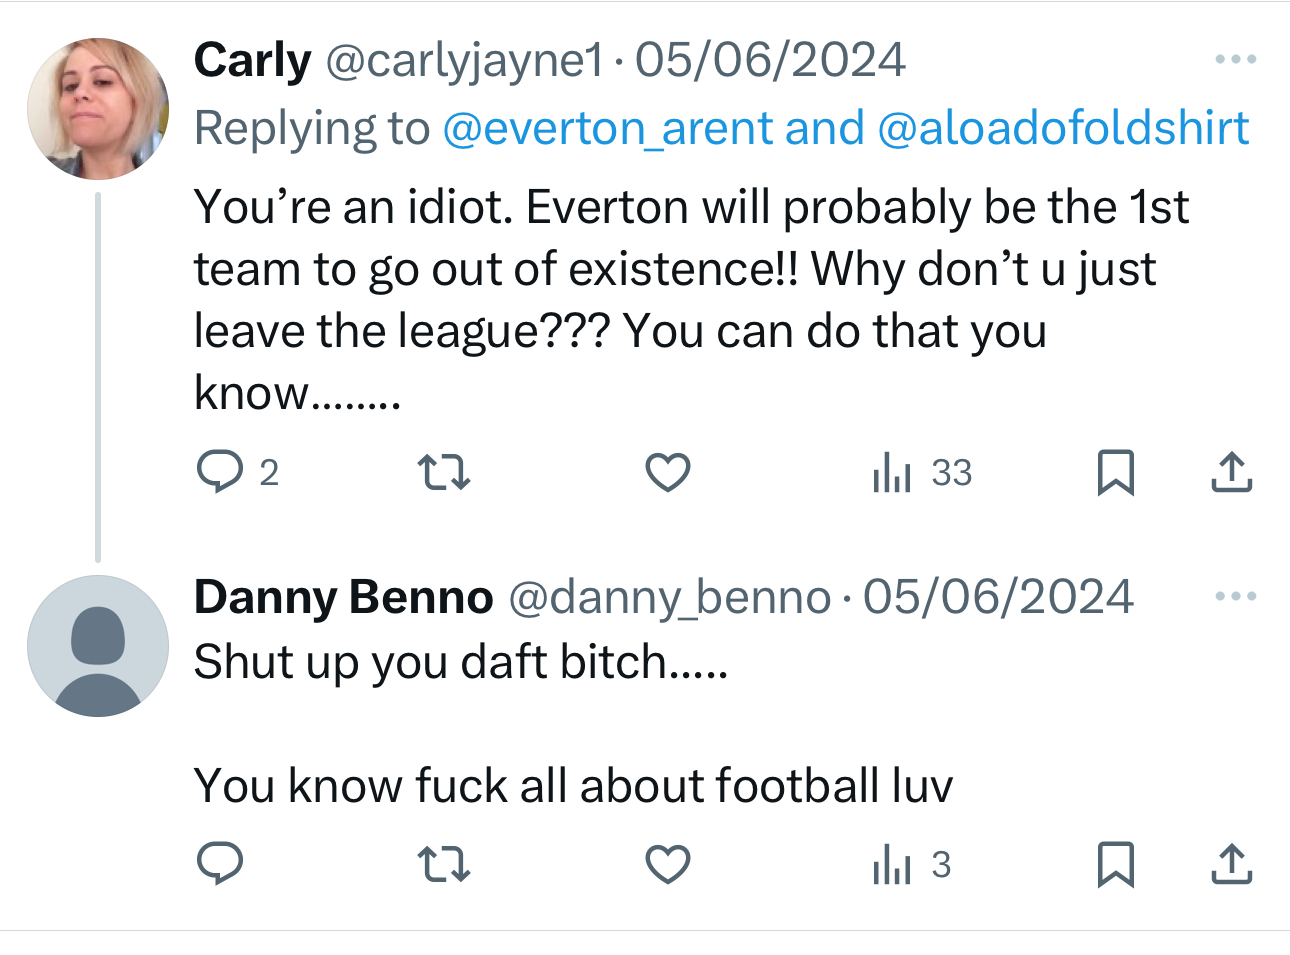Open Carly's profile picture

[x=98, y=109]
